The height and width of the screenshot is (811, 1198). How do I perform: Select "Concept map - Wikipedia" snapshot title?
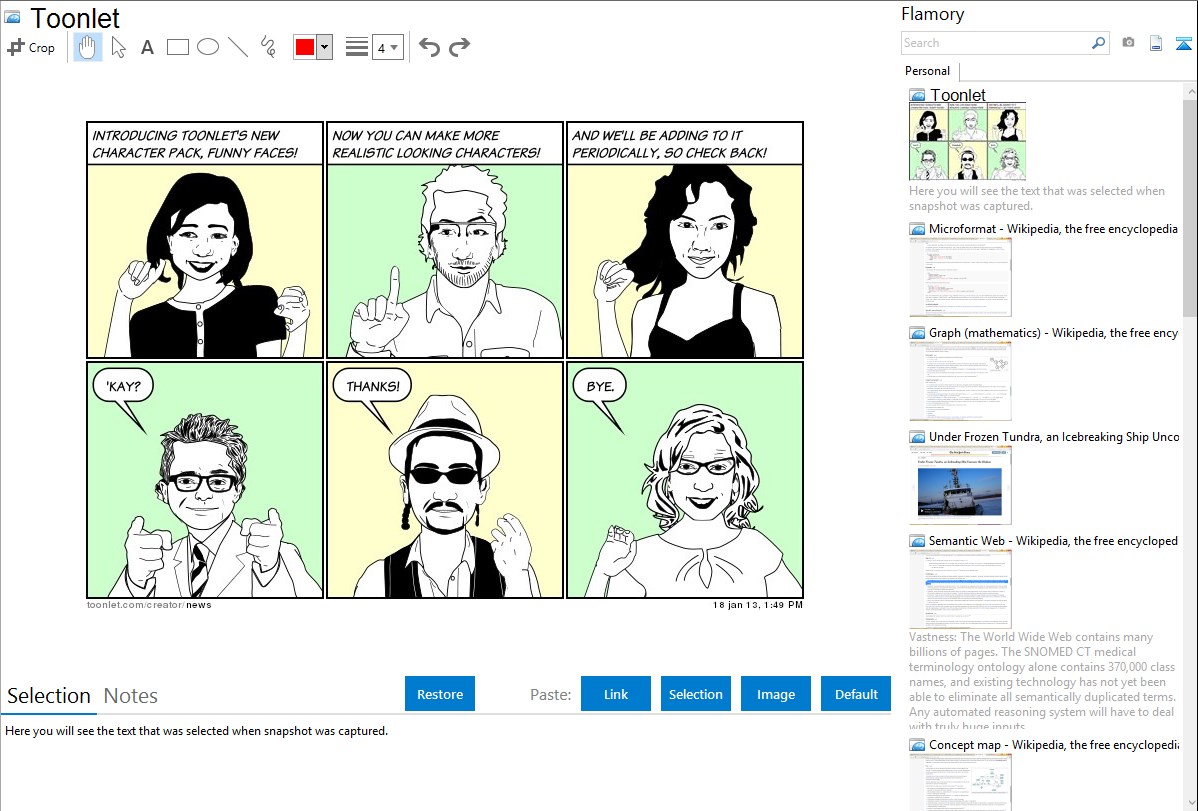pyautogui.click(x=1054, y=745)
